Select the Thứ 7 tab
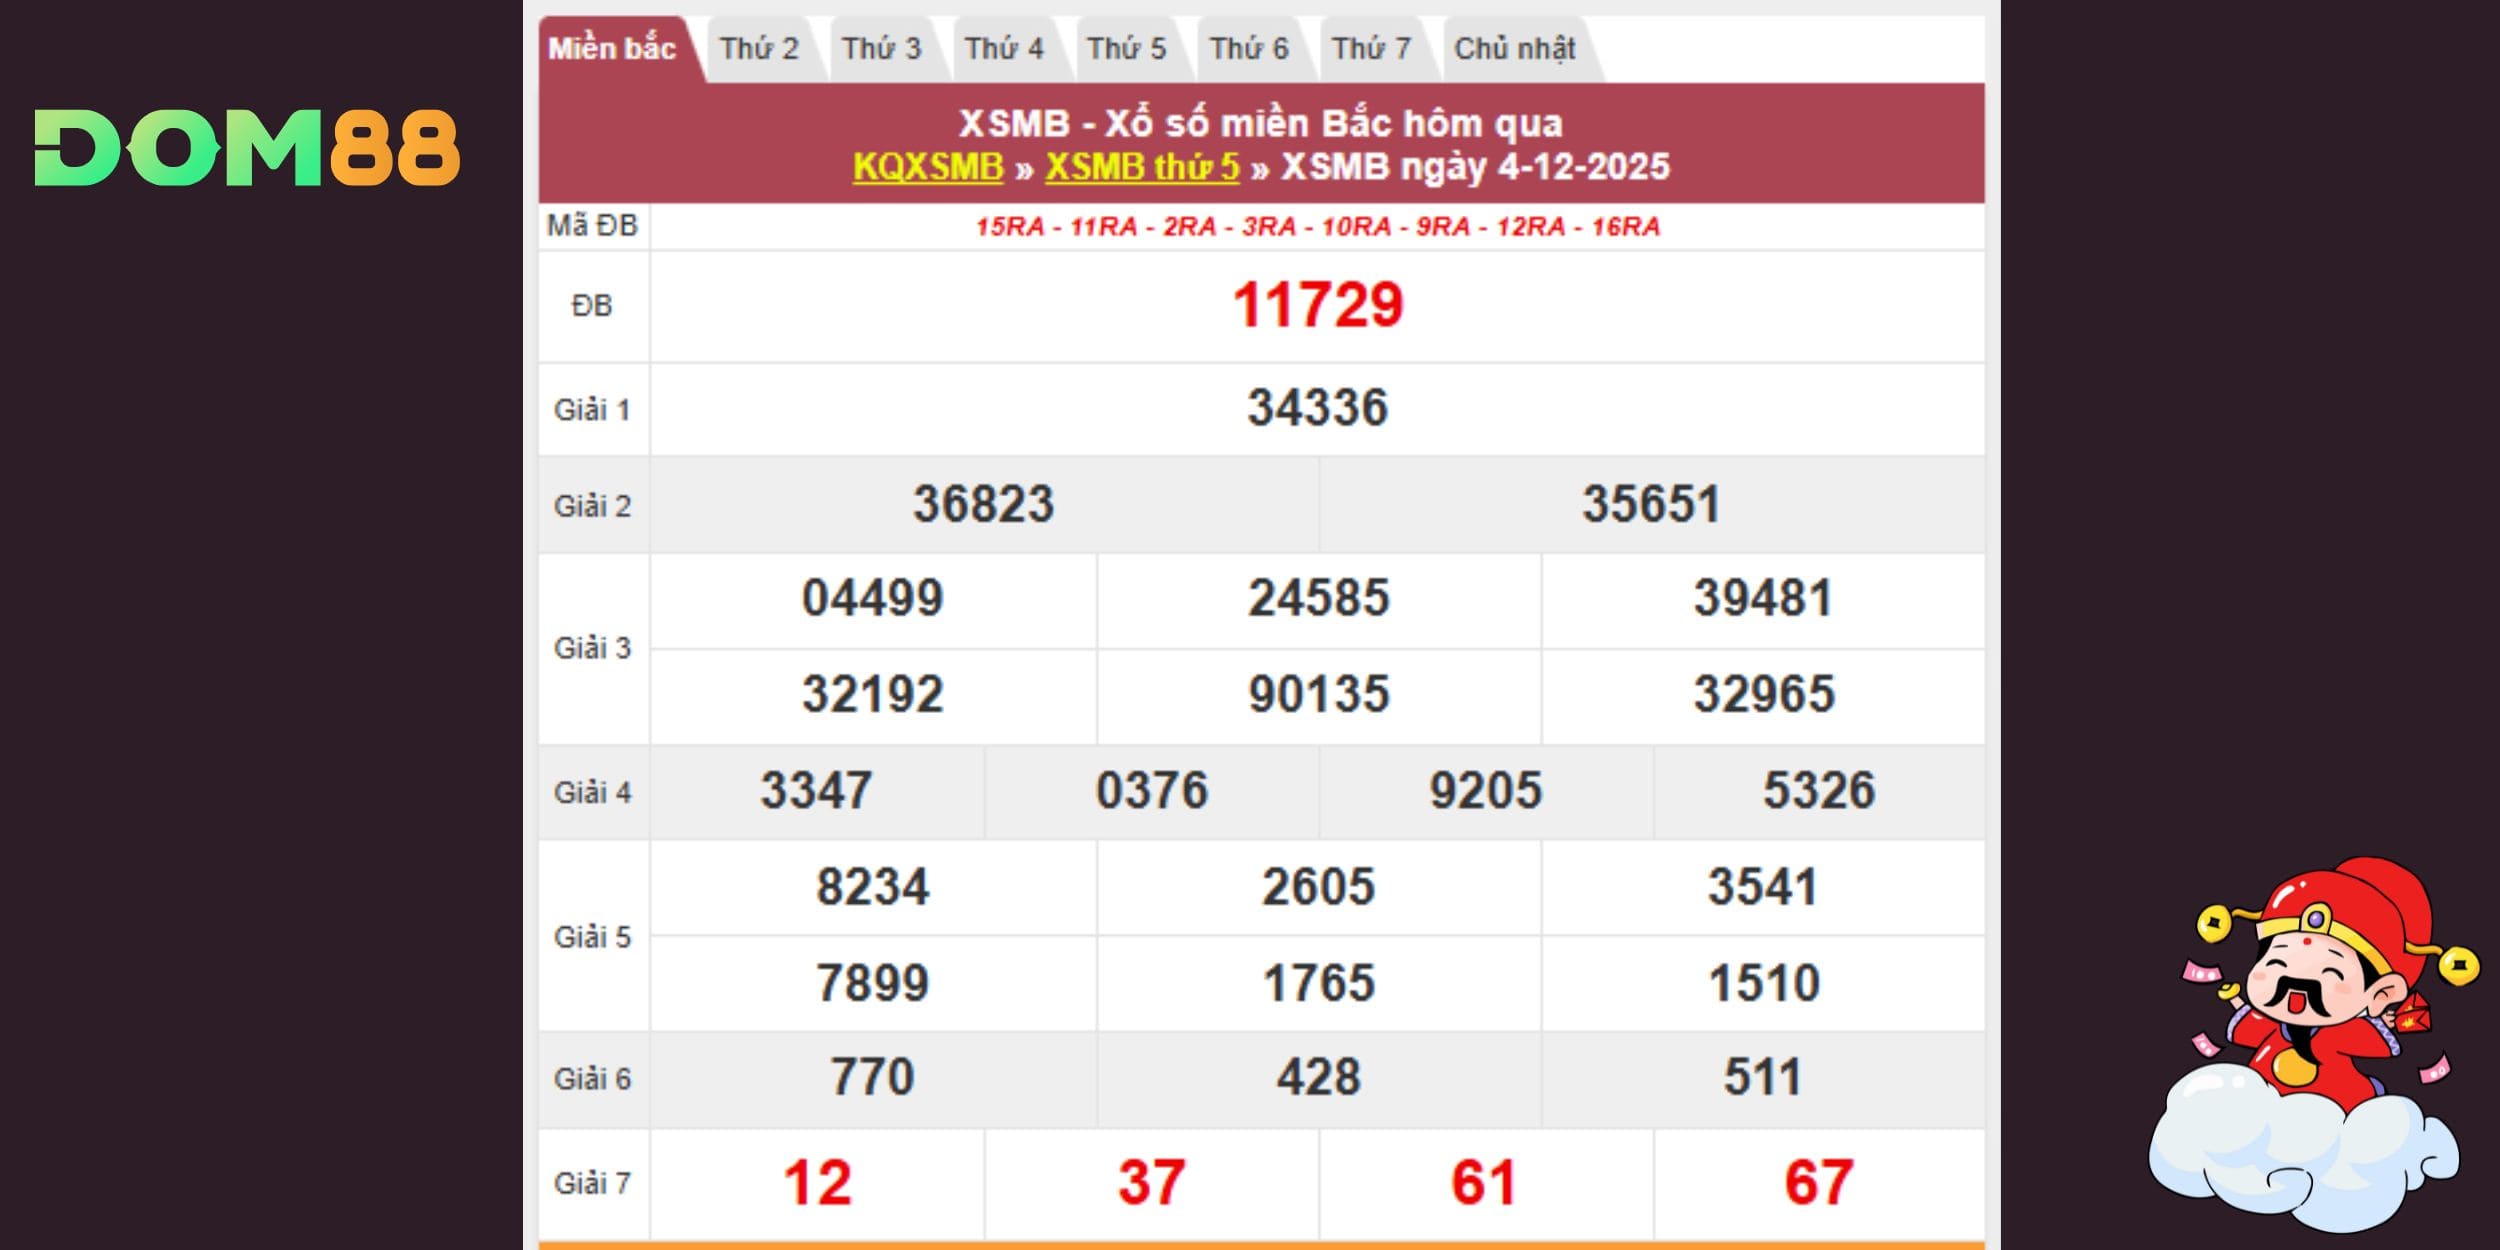Image resolution: width=2500 pixels, height=1250 pixels. tap(1371, 48)
